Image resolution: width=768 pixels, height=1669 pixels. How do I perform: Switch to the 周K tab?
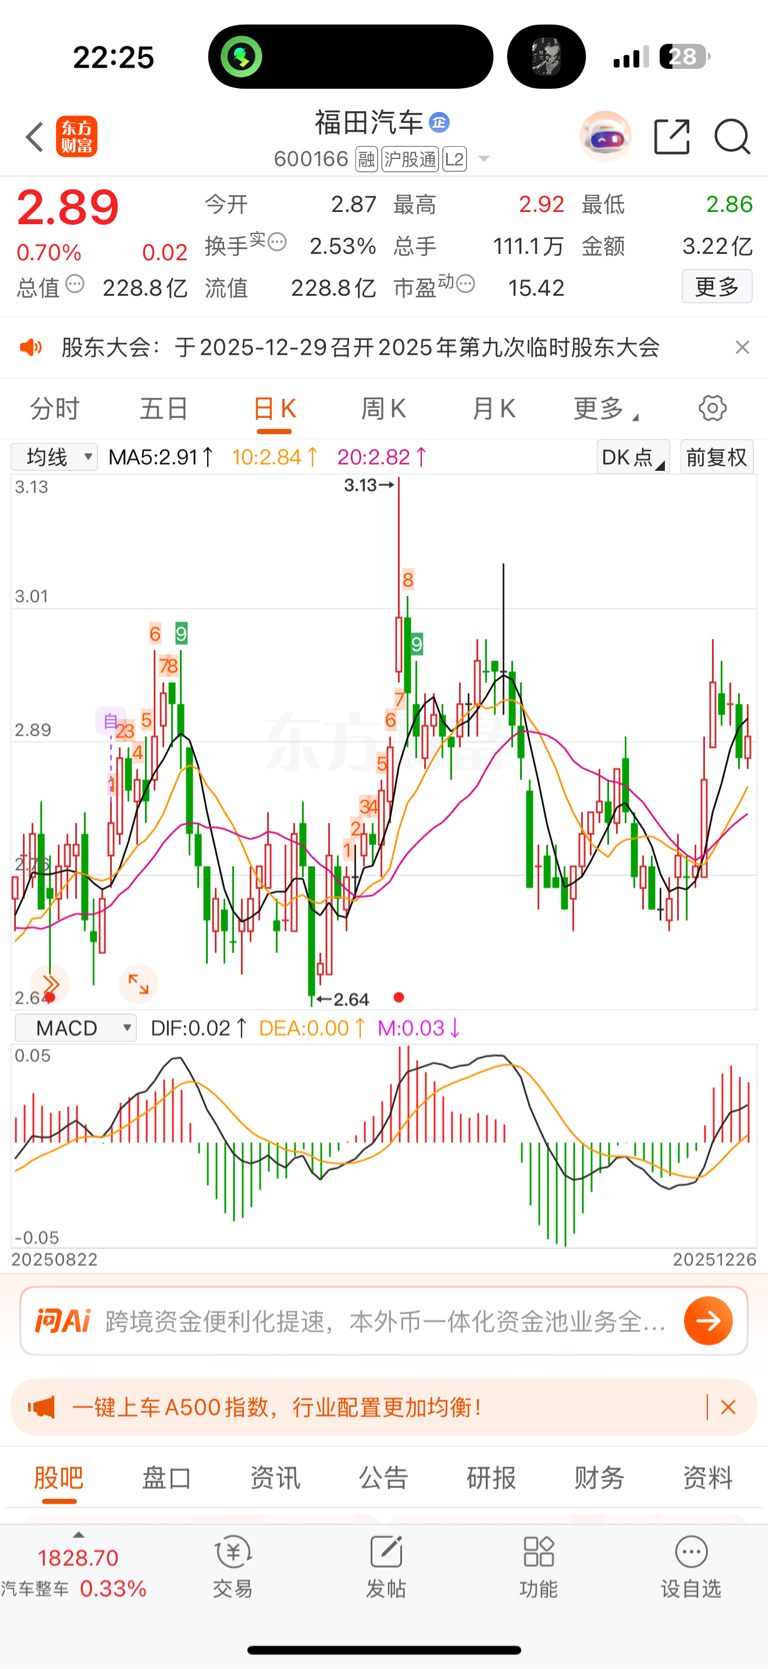[383, 408]
